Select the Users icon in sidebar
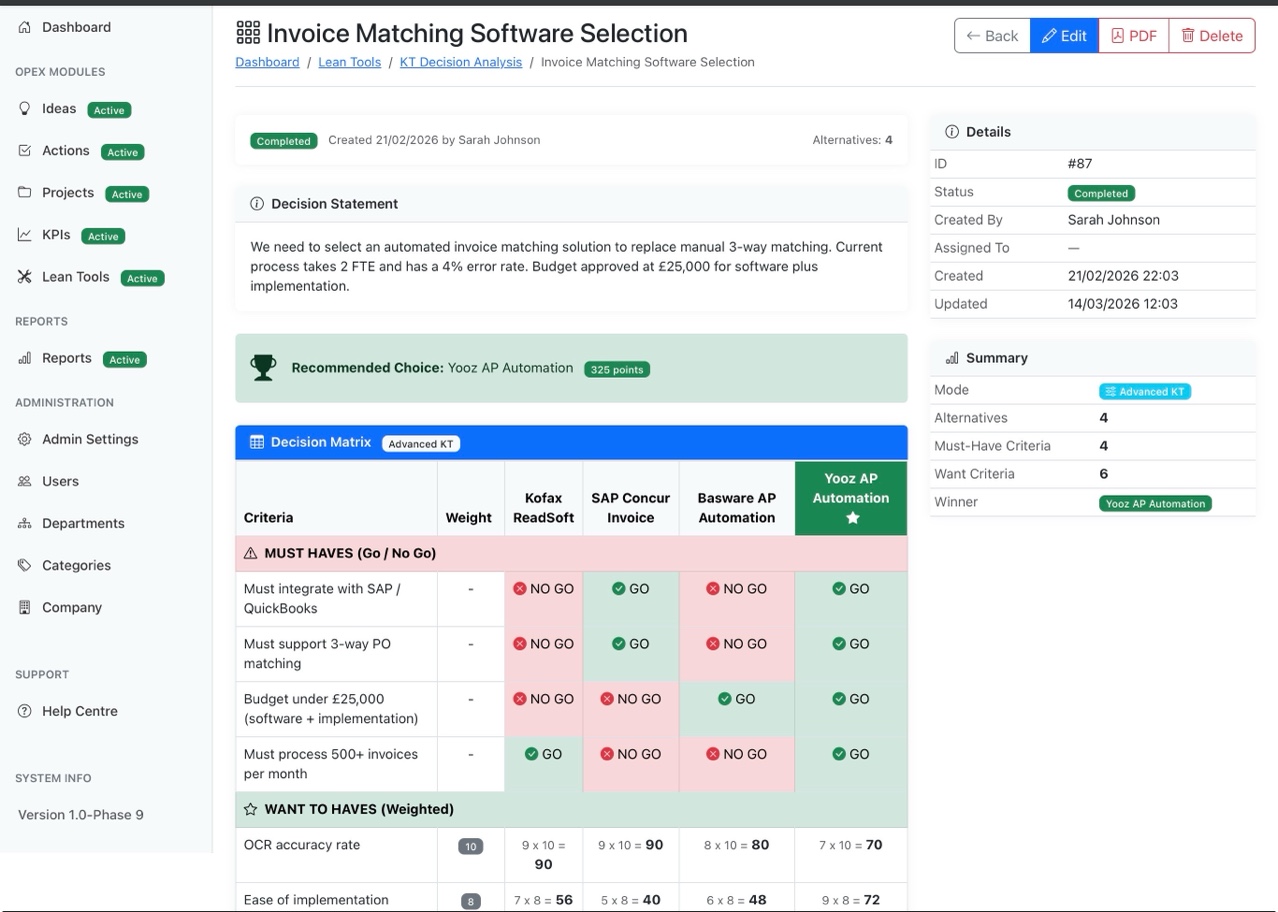This screenshot has height=912, width=1278. tap(24, 481)
